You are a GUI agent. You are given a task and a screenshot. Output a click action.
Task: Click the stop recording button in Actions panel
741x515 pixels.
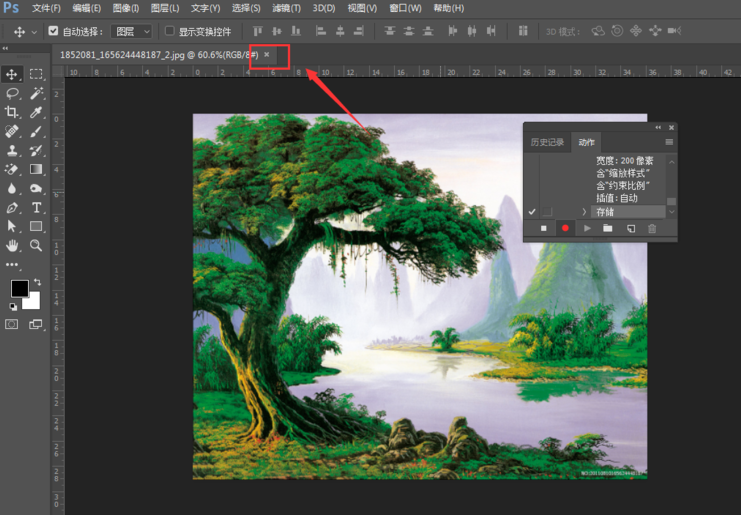pos(543,228)
